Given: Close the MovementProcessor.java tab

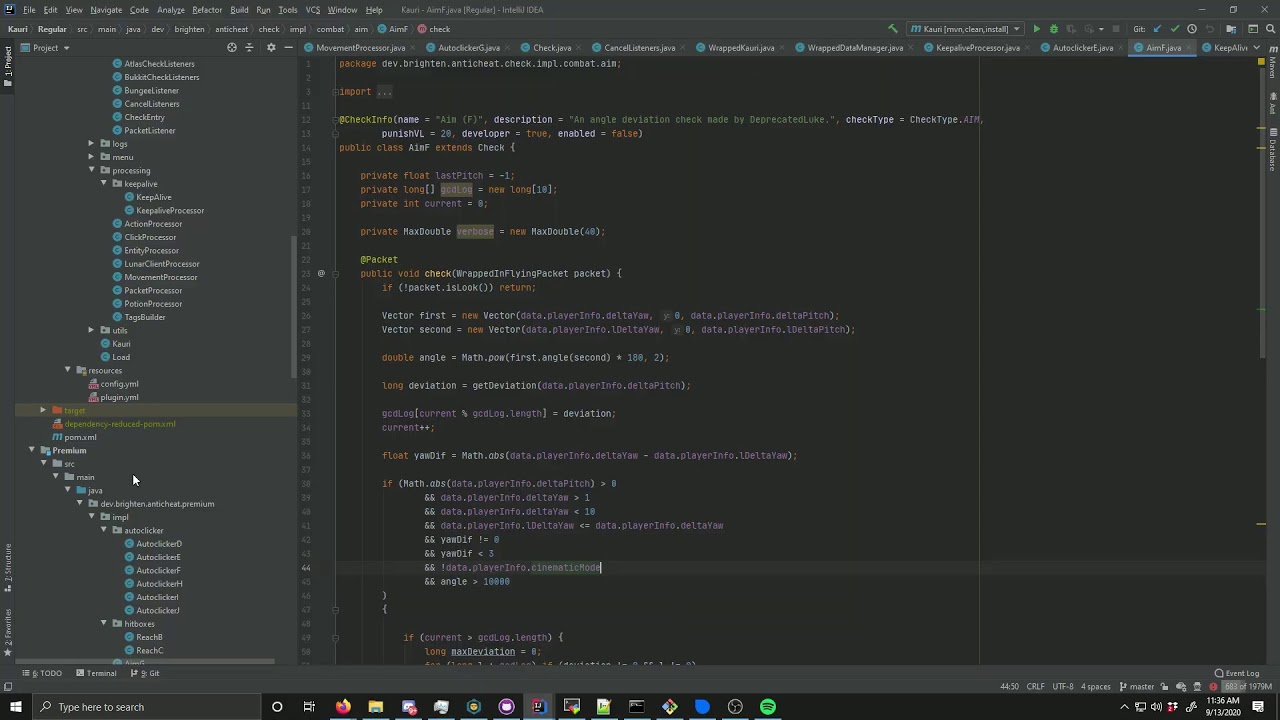Looking at the screenshot, I should (413, 48).
